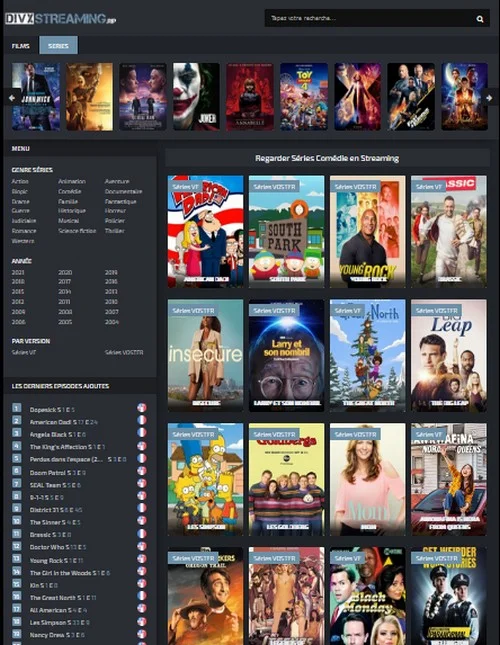Click the number 4 badge next to The King's Affection
This screenshot has width=500, height=645.
click(16, 446)
